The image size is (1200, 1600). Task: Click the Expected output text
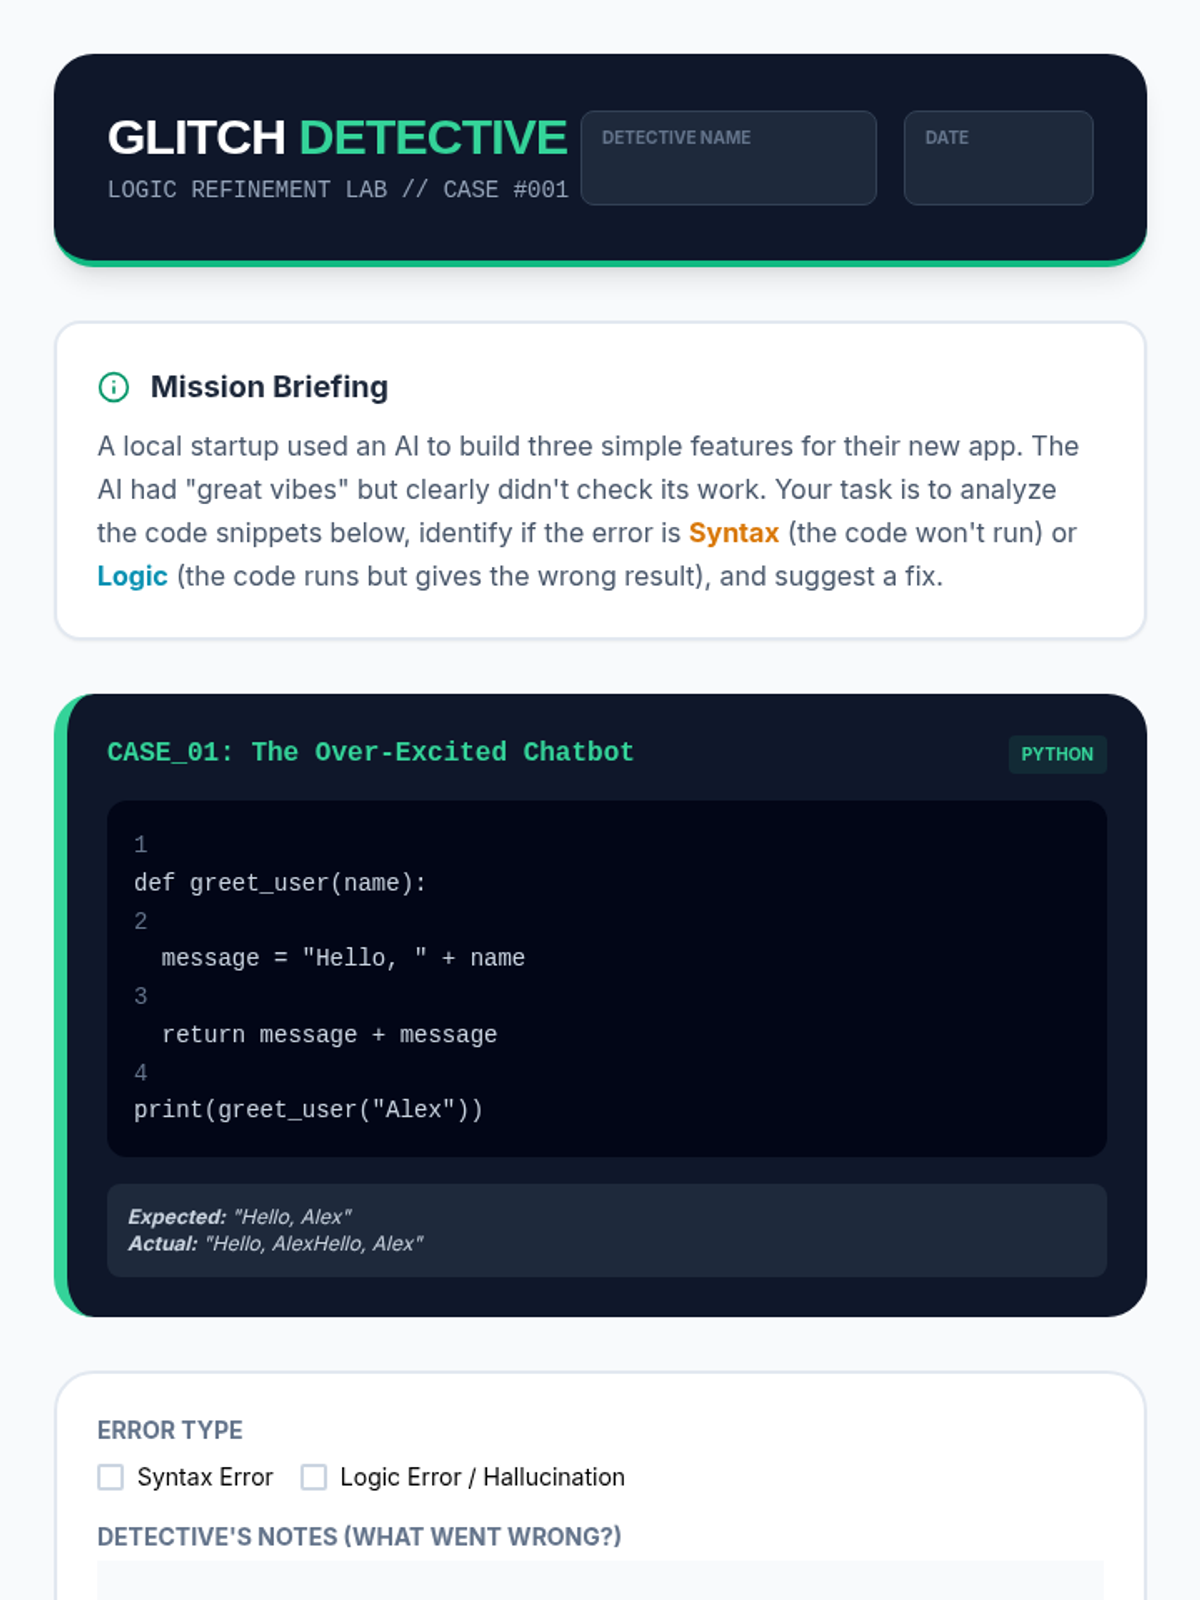[x=240, y=1217]
